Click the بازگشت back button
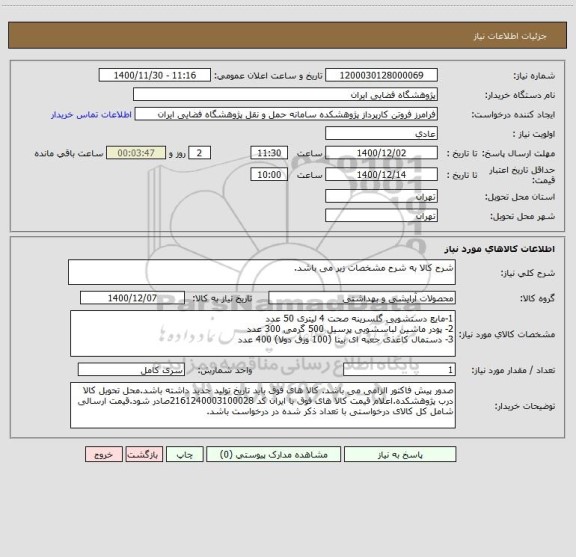 click(x=144, y=454)
